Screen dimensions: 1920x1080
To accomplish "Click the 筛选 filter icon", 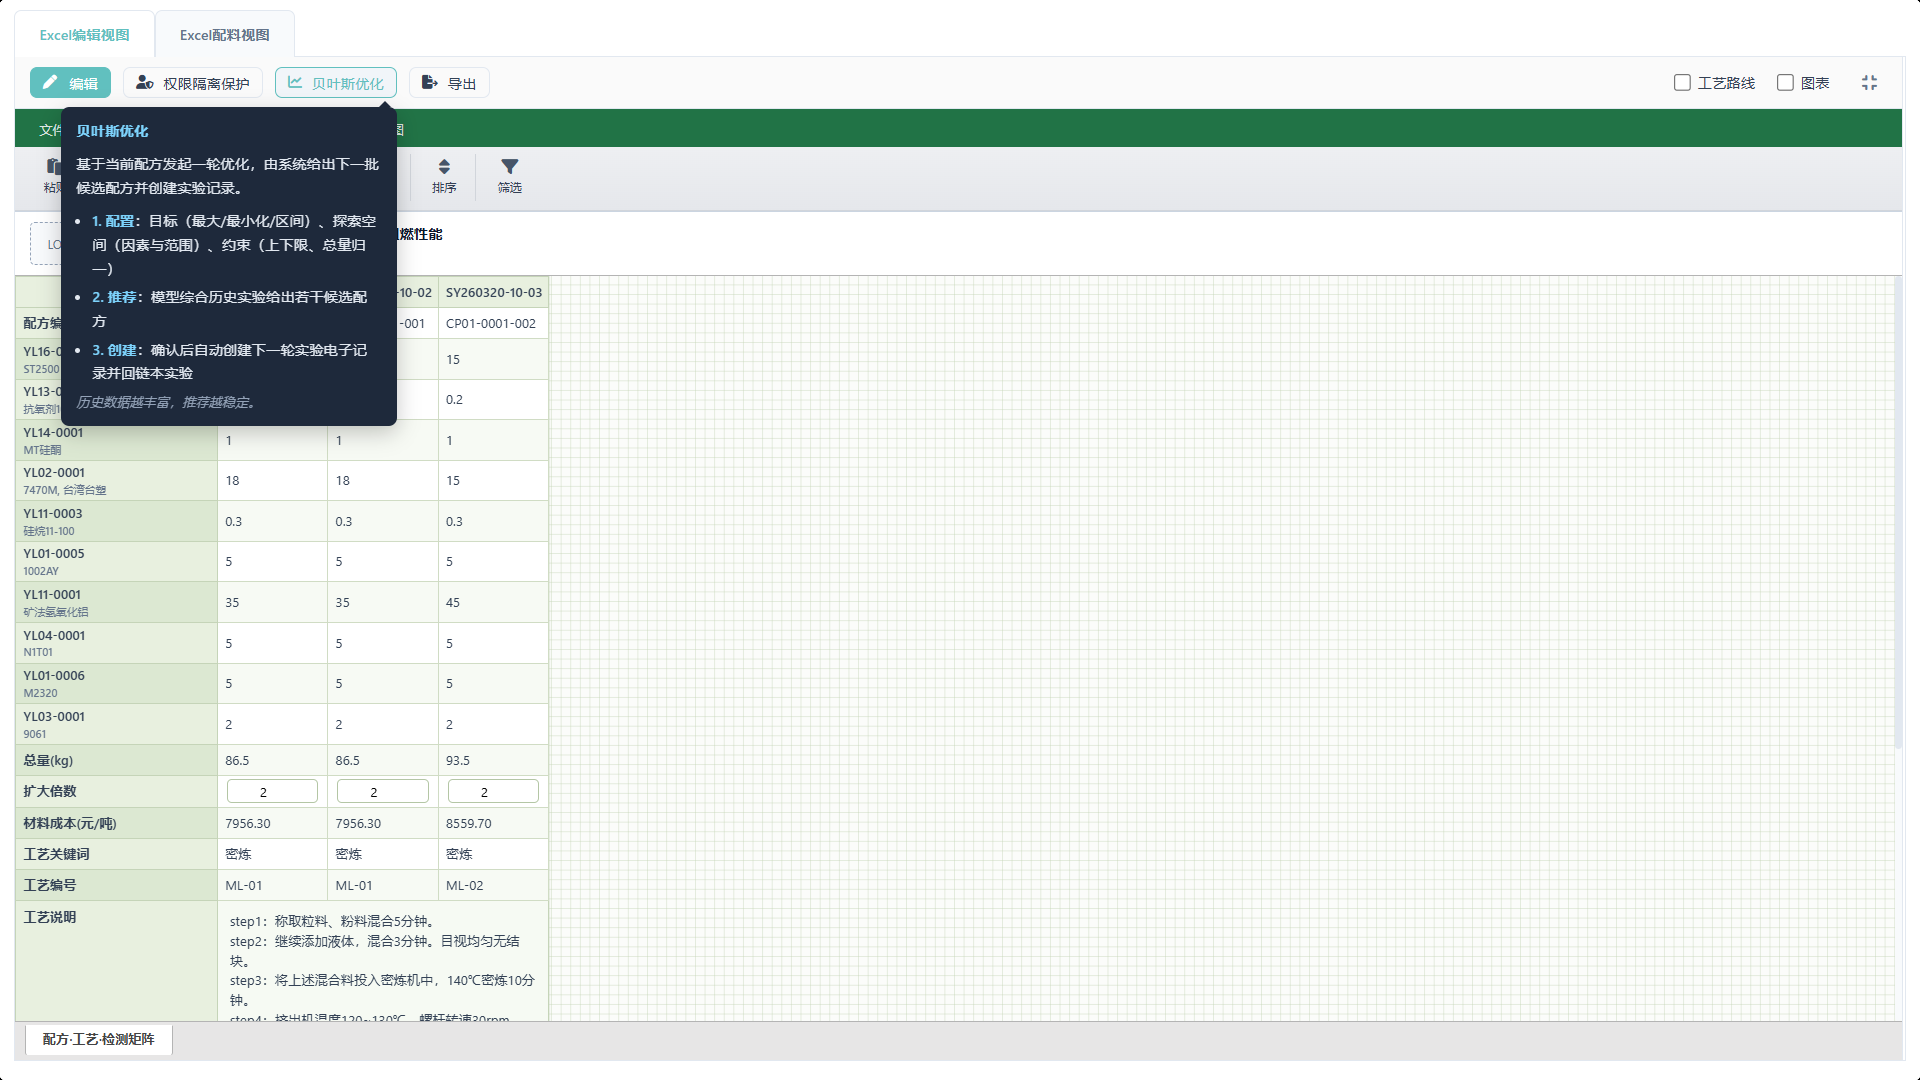I will (510, 176).
